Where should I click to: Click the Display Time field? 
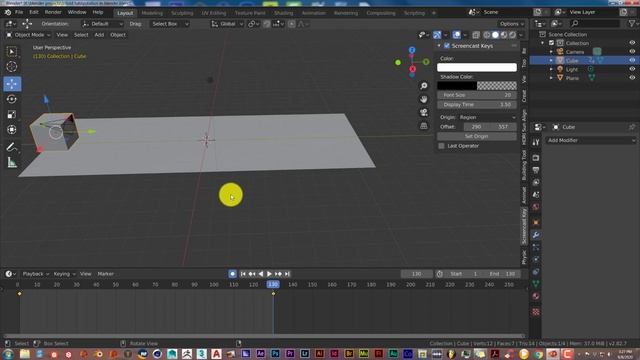point(477,105)
